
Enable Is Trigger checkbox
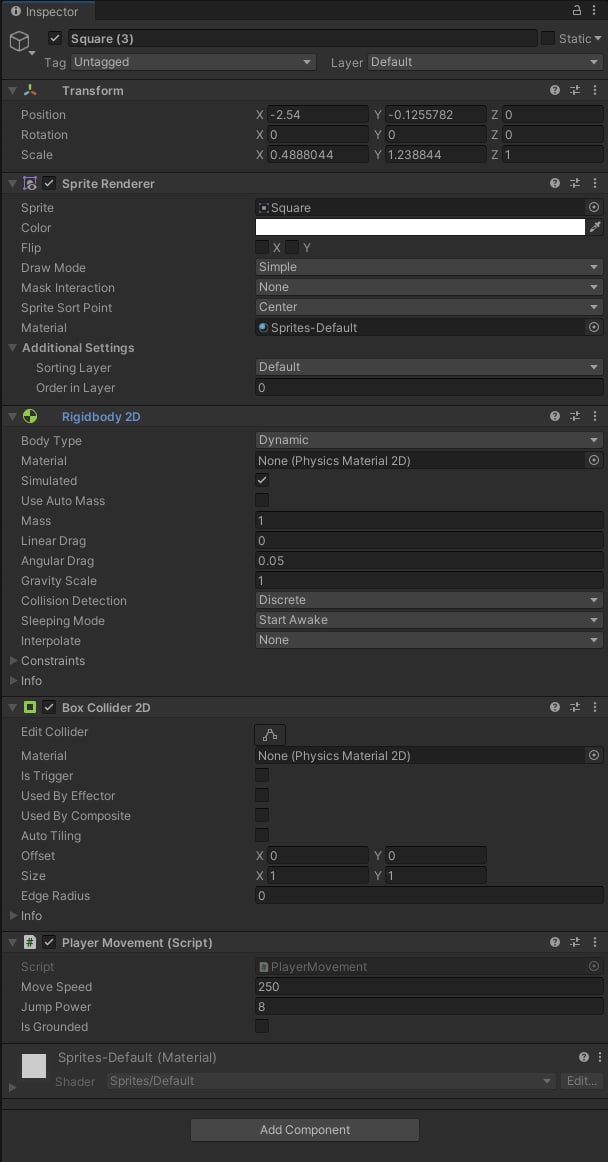262,775
